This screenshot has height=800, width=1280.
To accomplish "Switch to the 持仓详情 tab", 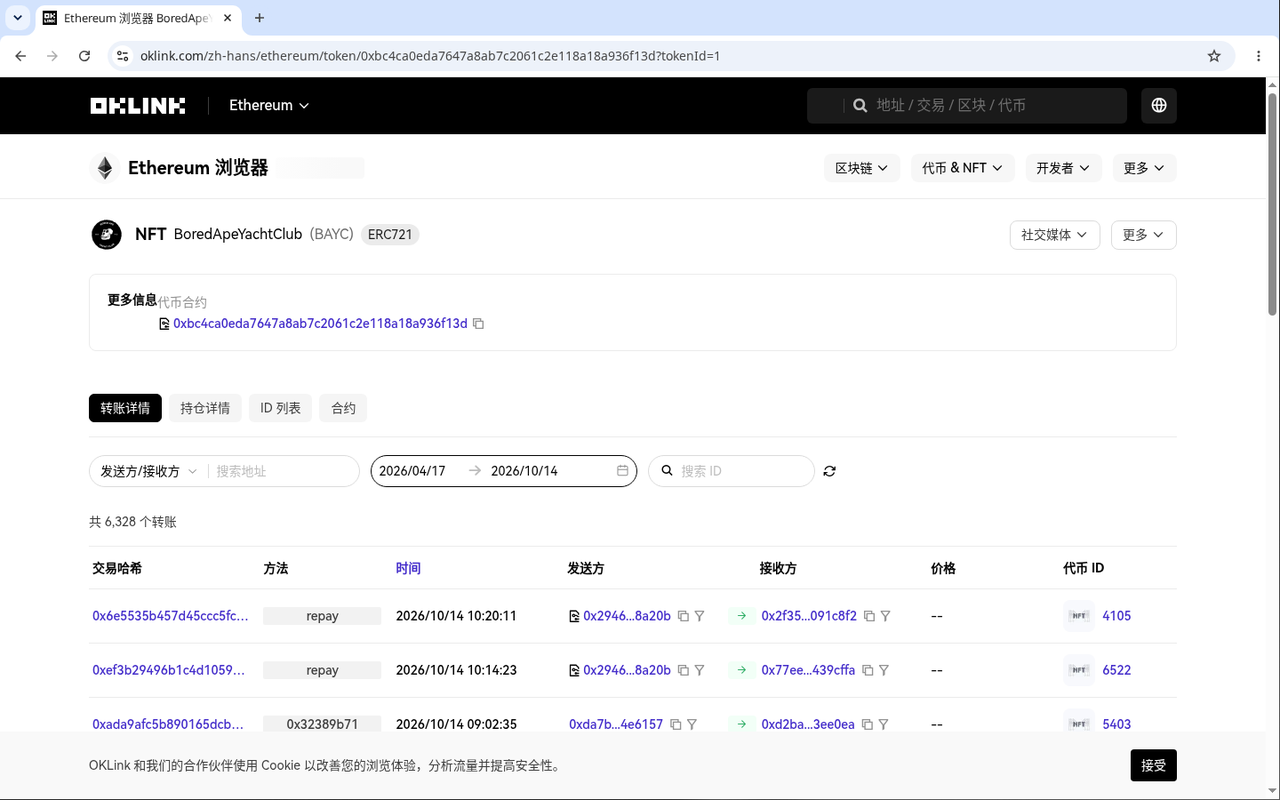I will pos(205,408).
